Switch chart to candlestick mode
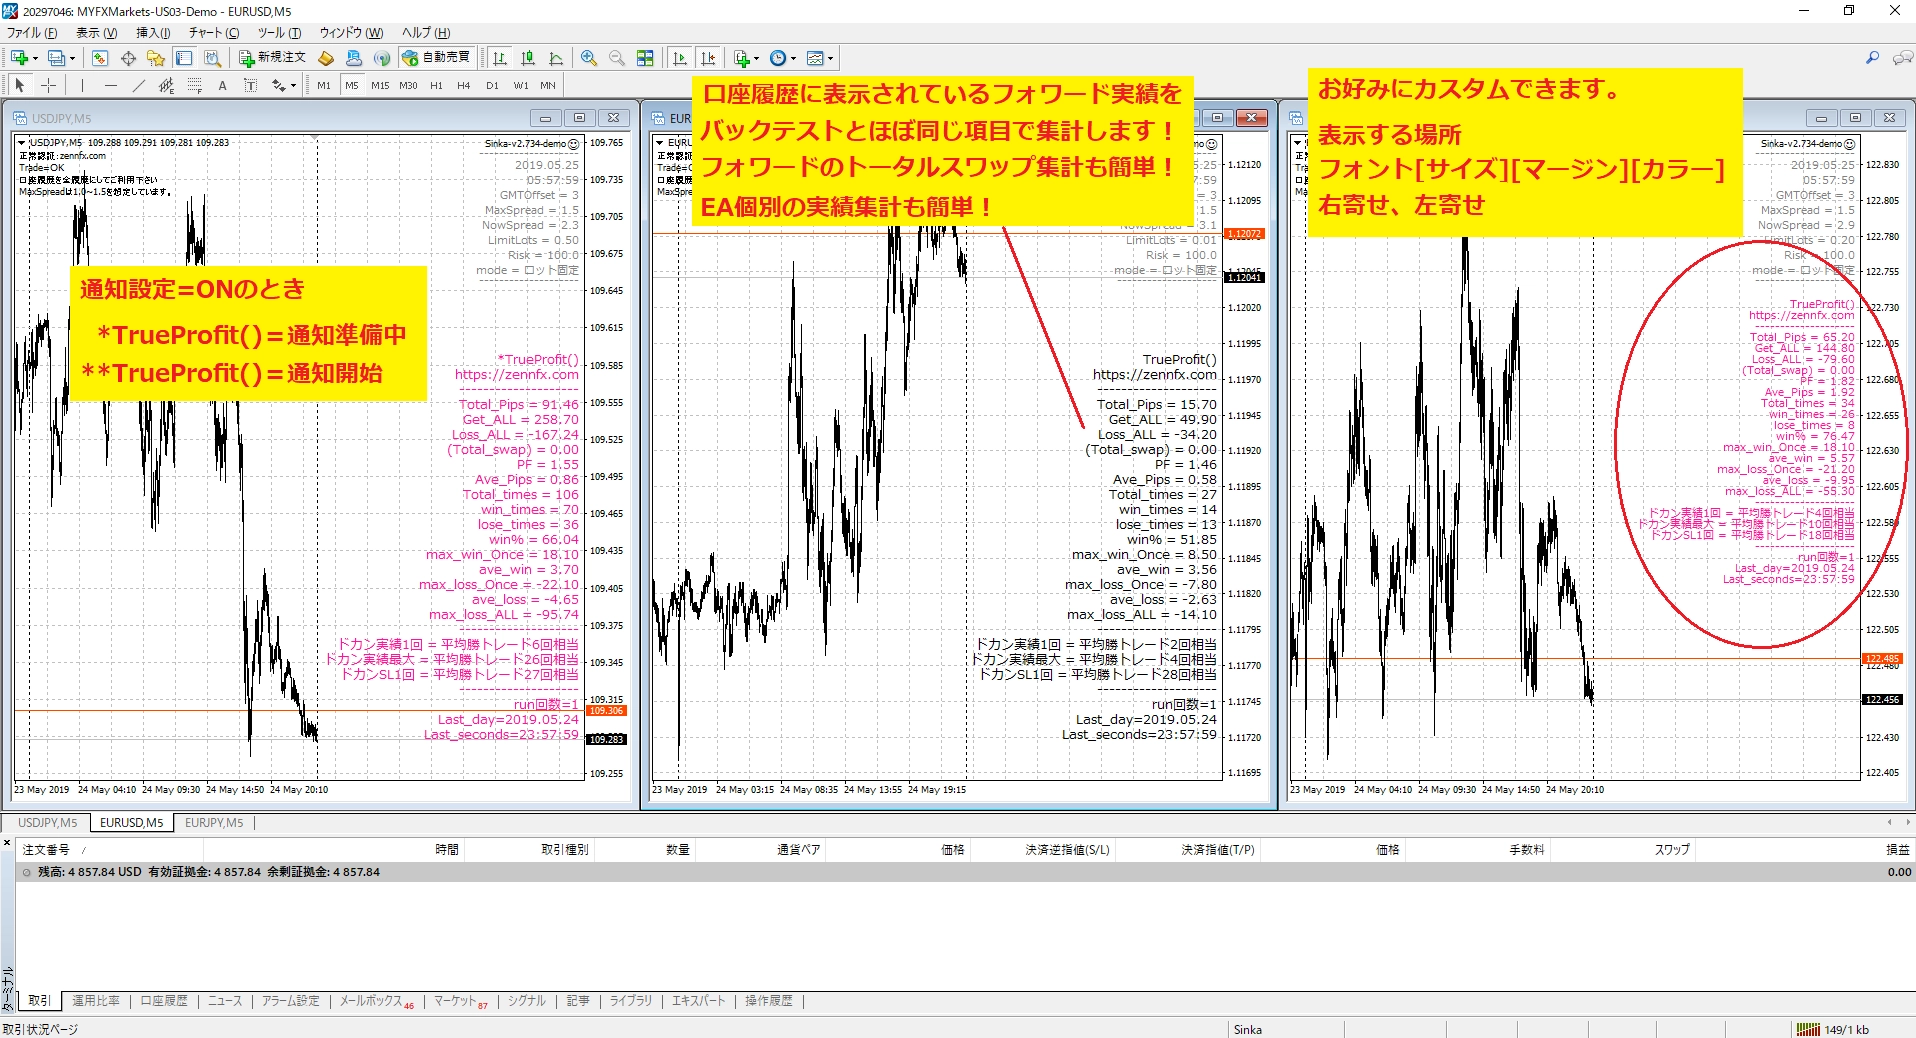Viewport: 1916px width, 1038px height. pyautogui.click(x=528, y=58)
